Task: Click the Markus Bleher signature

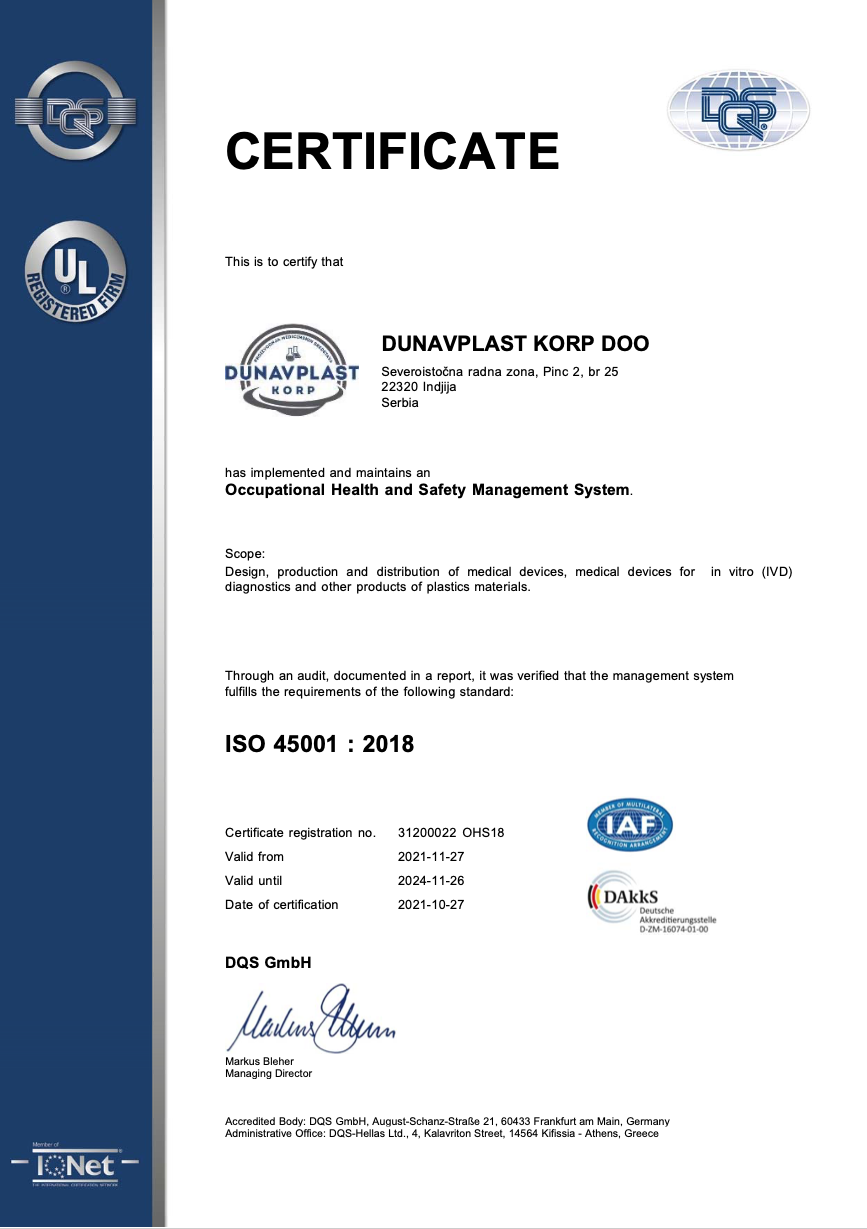Action: tap(311, 1017)
